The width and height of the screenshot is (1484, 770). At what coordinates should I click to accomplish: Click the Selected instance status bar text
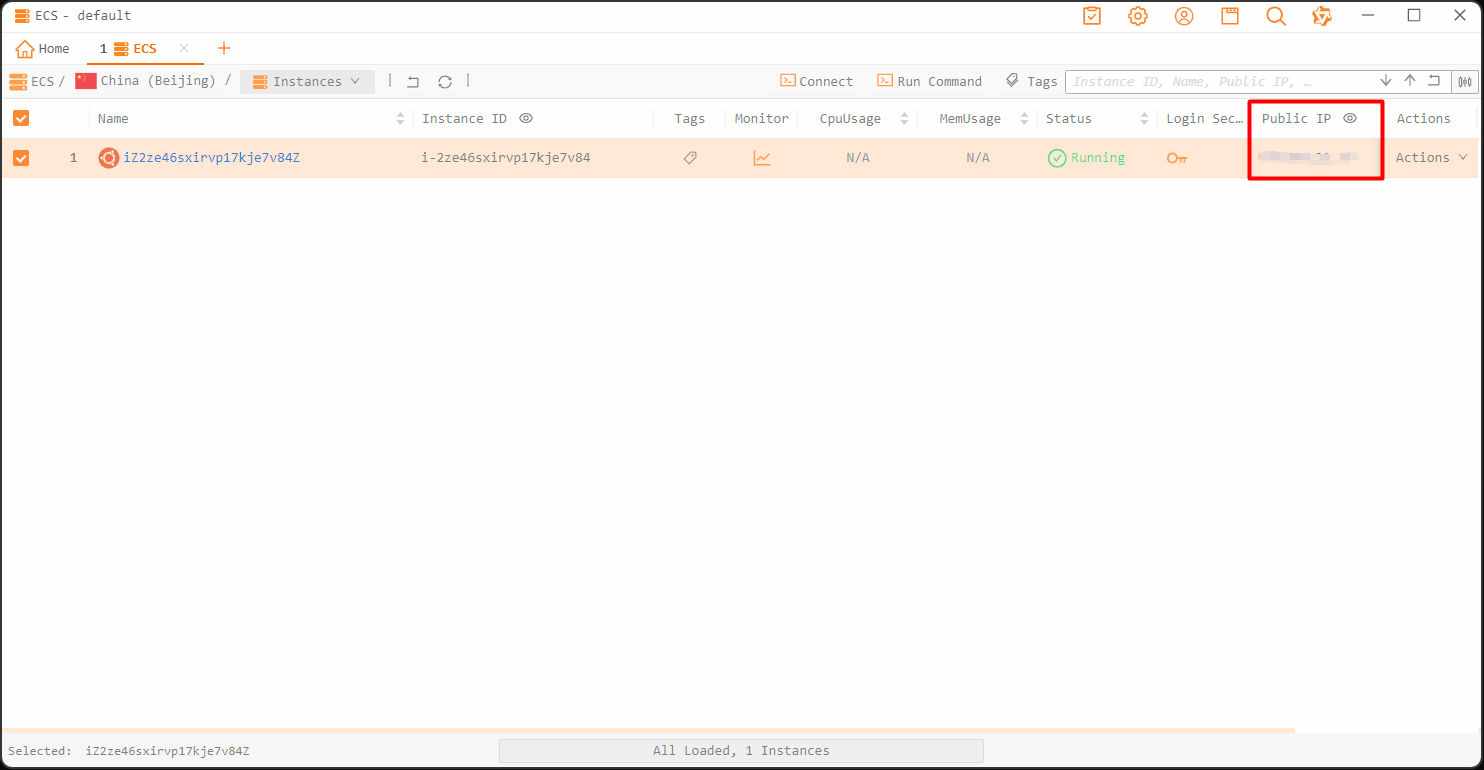click(x=129, y=751)
